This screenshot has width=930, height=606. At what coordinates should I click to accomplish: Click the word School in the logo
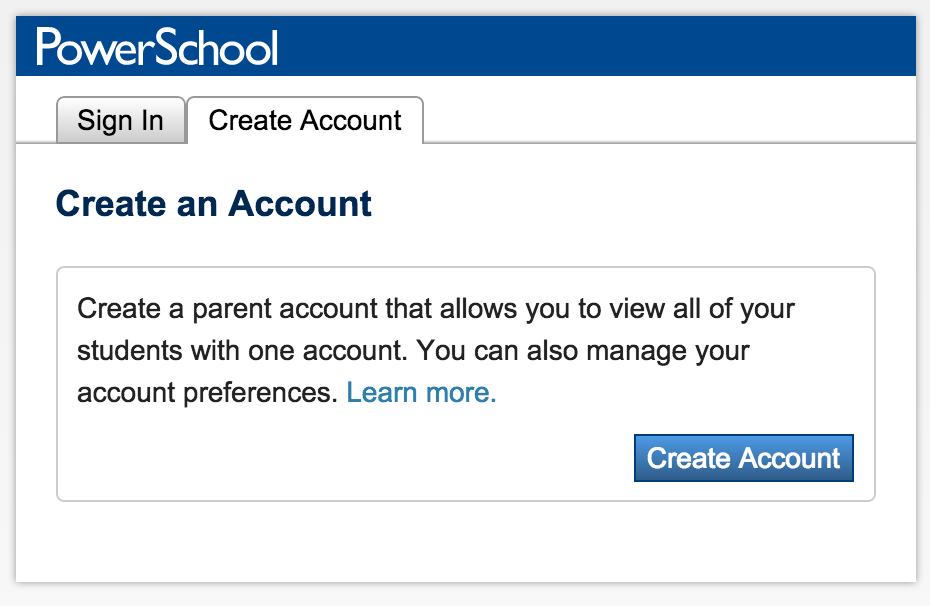click(x=220, y=48)
